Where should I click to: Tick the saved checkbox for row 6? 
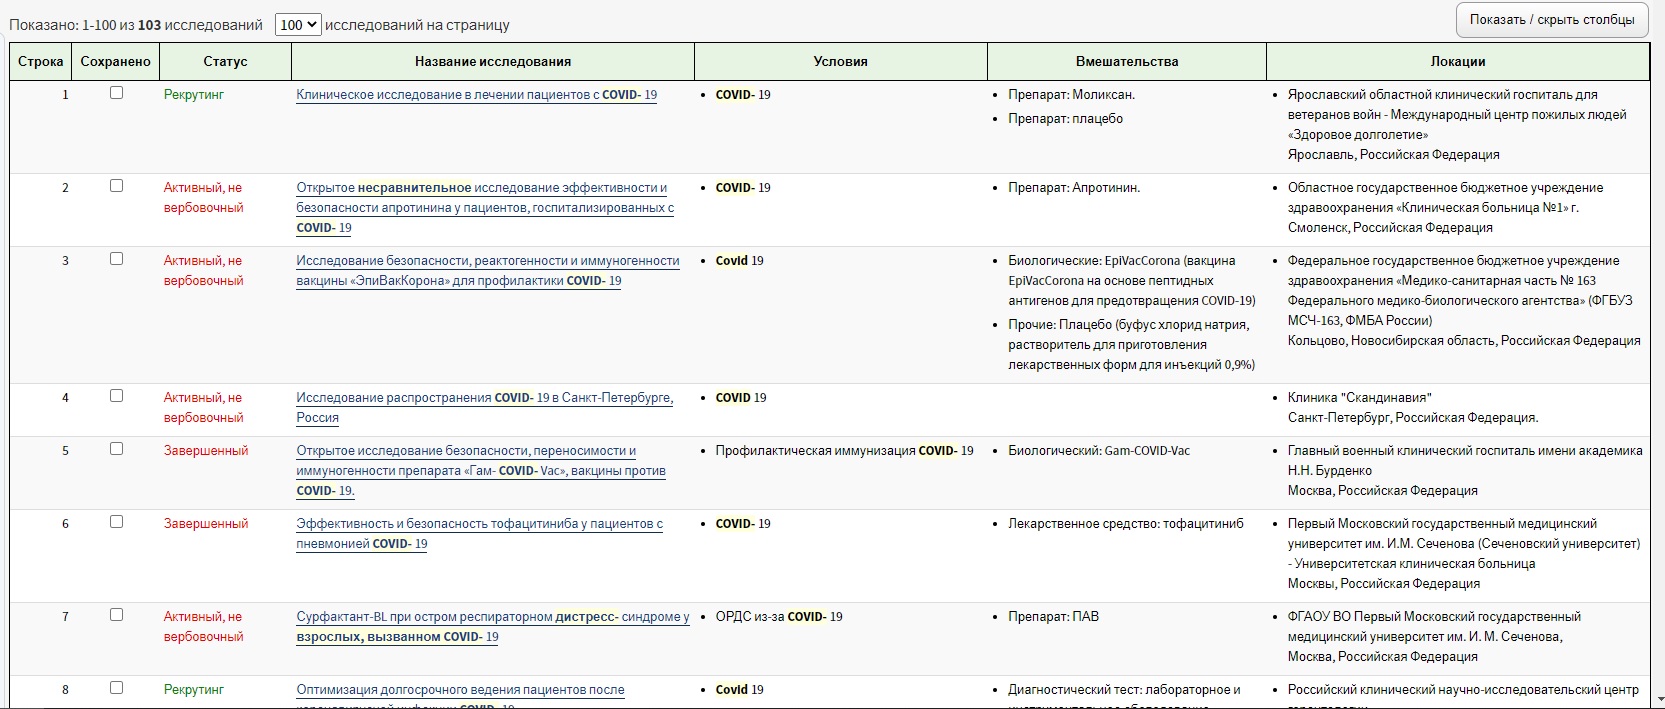pos(116,522)
